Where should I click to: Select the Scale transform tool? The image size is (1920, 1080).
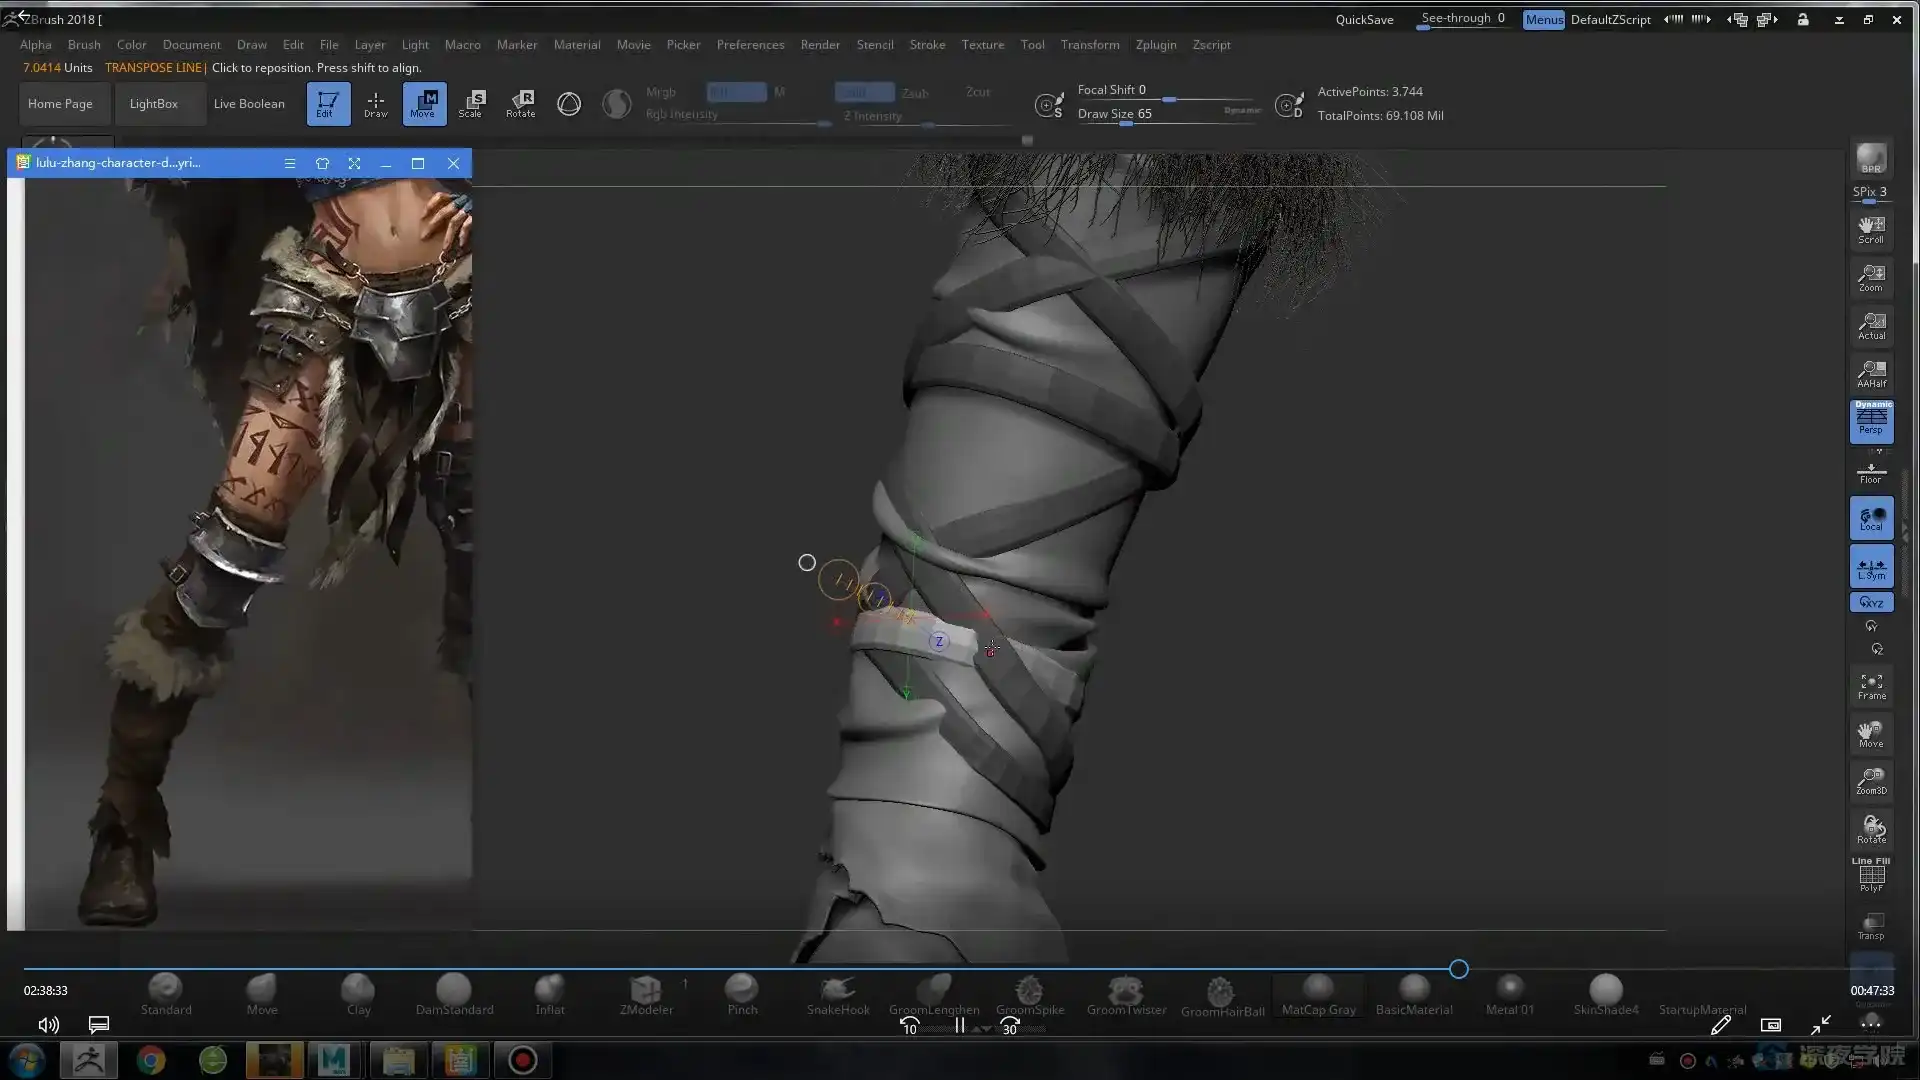[470, 103]
